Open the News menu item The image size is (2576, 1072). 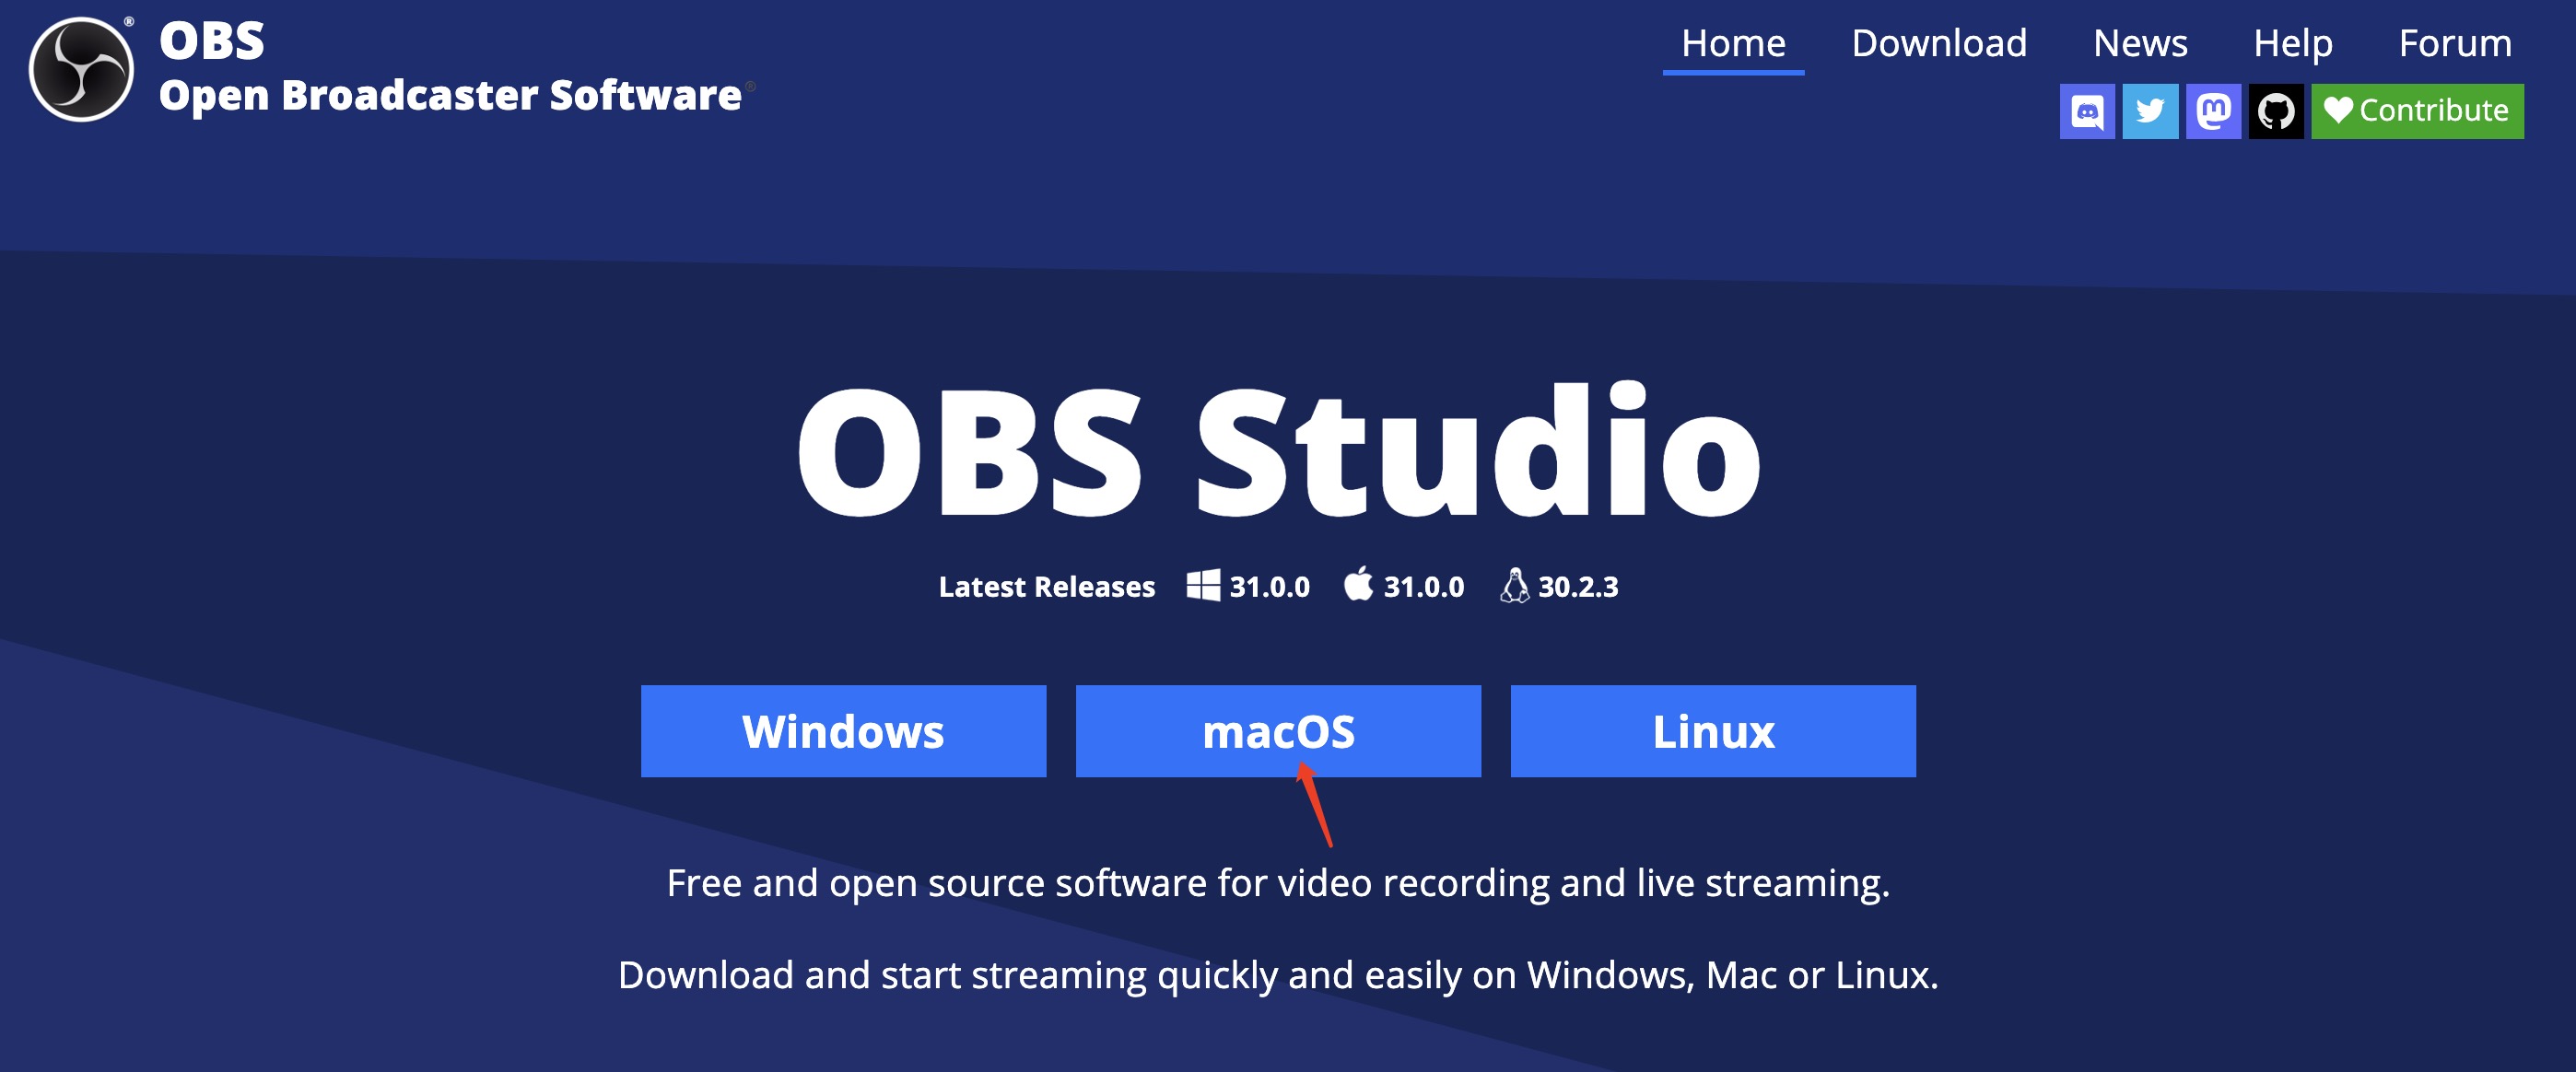(x=2139, y=43)
